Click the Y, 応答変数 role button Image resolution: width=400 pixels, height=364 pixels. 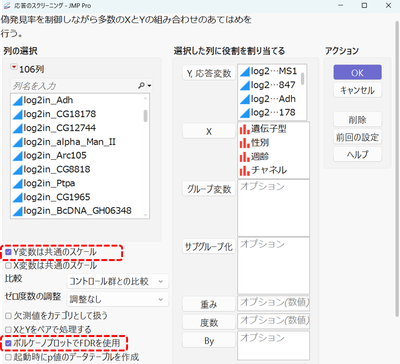coord(209,73)
